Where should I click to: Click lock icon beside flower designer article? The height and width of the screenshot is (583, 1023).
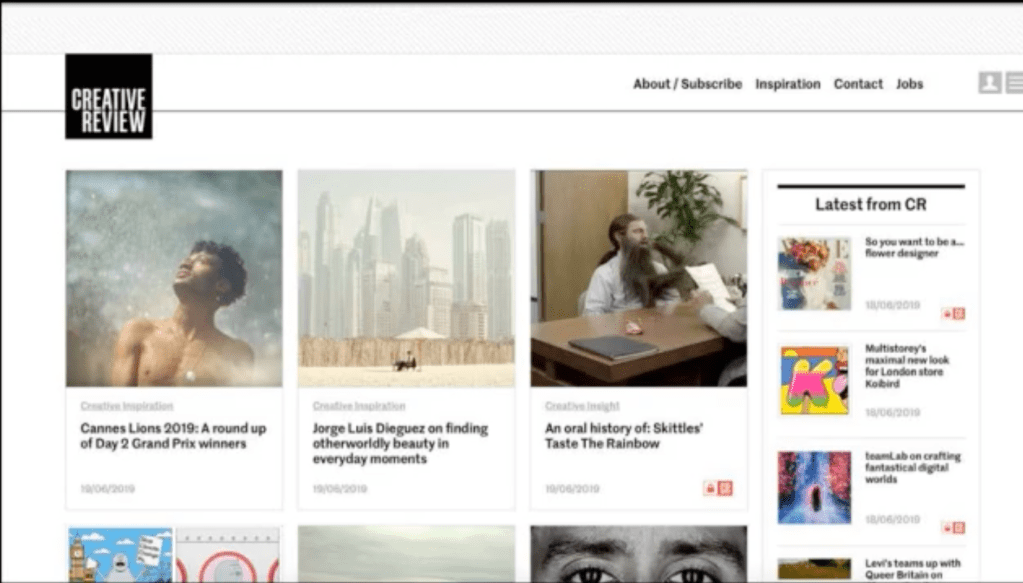(946, 314)
